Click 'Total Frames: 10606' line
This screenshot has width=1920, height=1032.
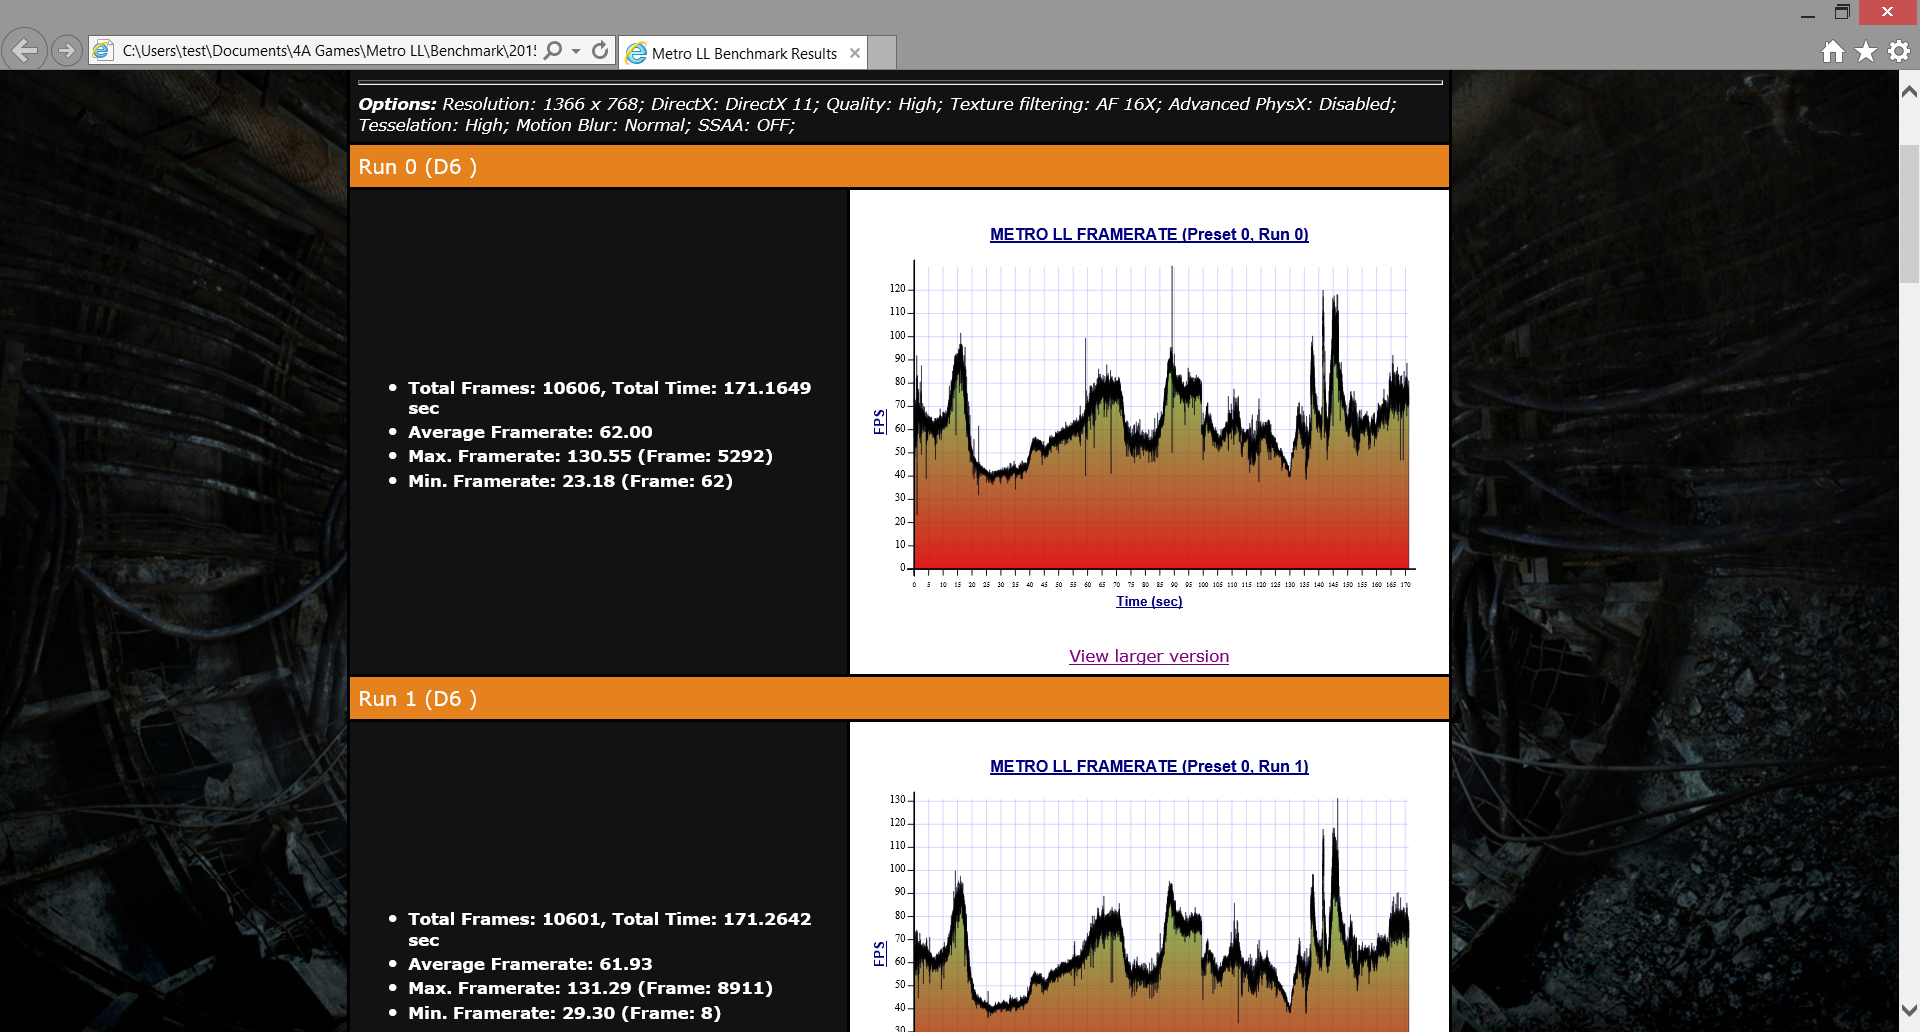[609, 398]
